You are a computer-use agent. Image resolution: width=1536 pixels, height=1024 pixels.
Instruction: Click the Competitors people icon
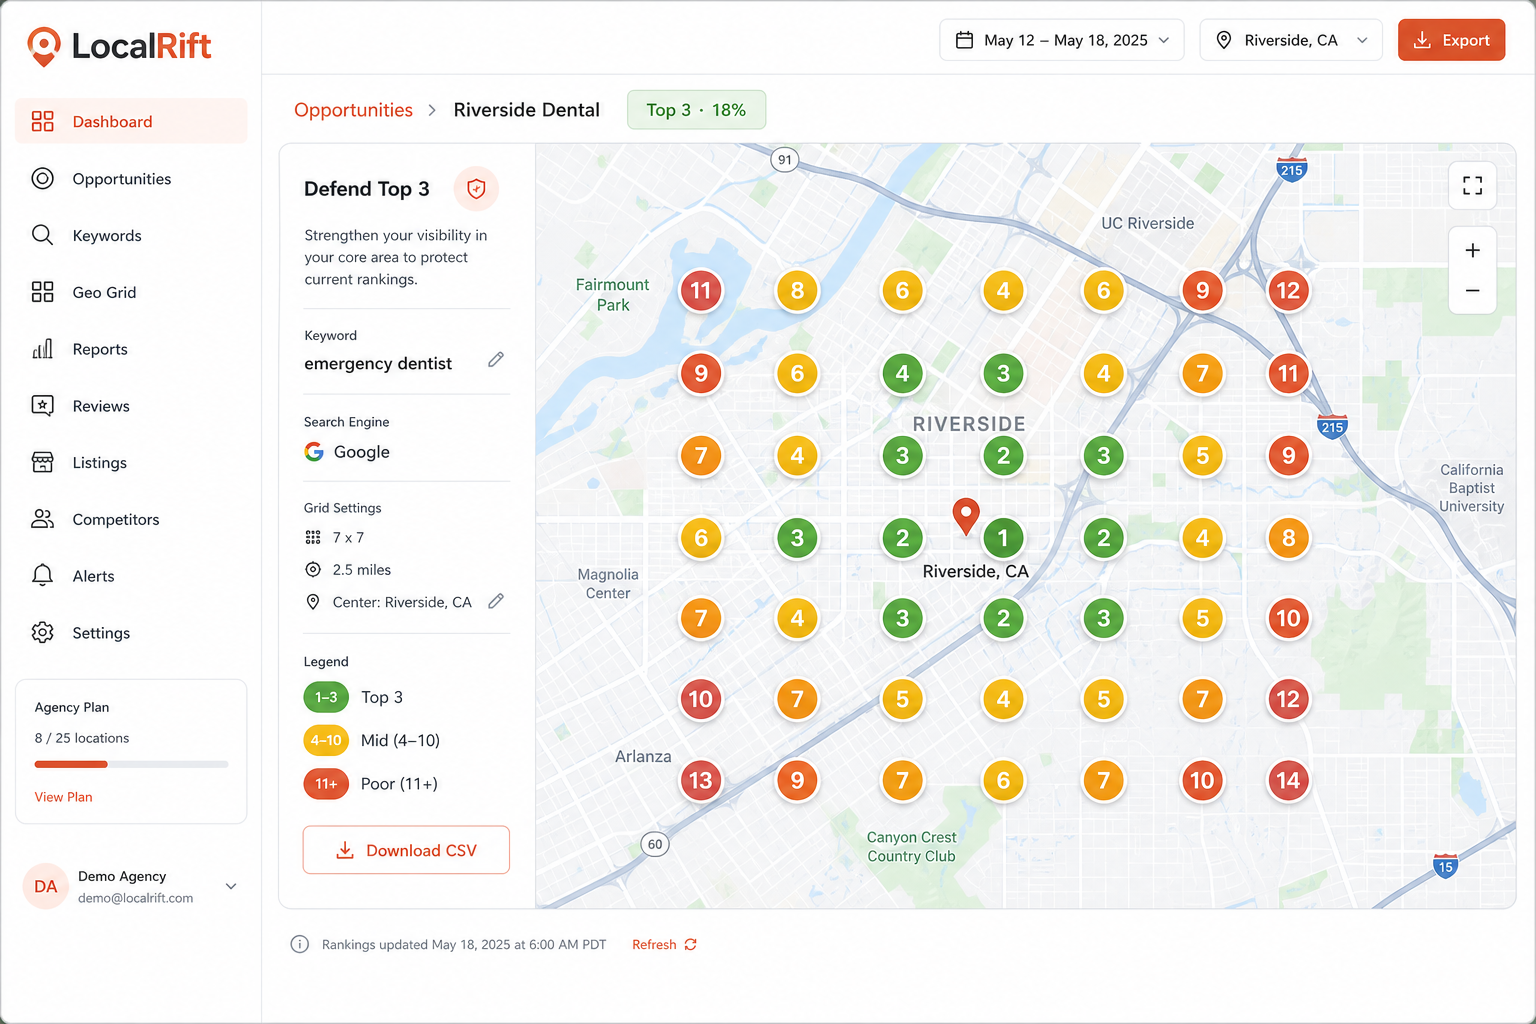pos(42,519)
